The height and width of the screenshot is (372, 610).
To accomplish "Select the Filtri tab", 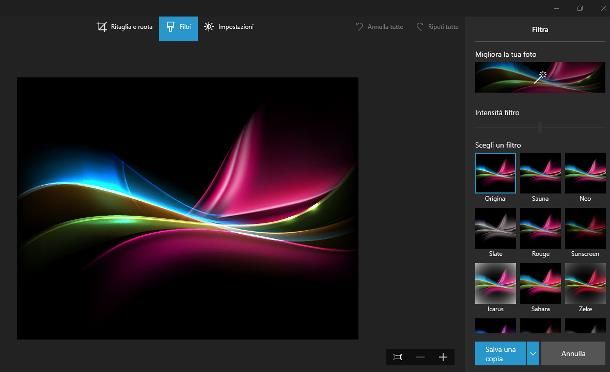I will [179, 28].
